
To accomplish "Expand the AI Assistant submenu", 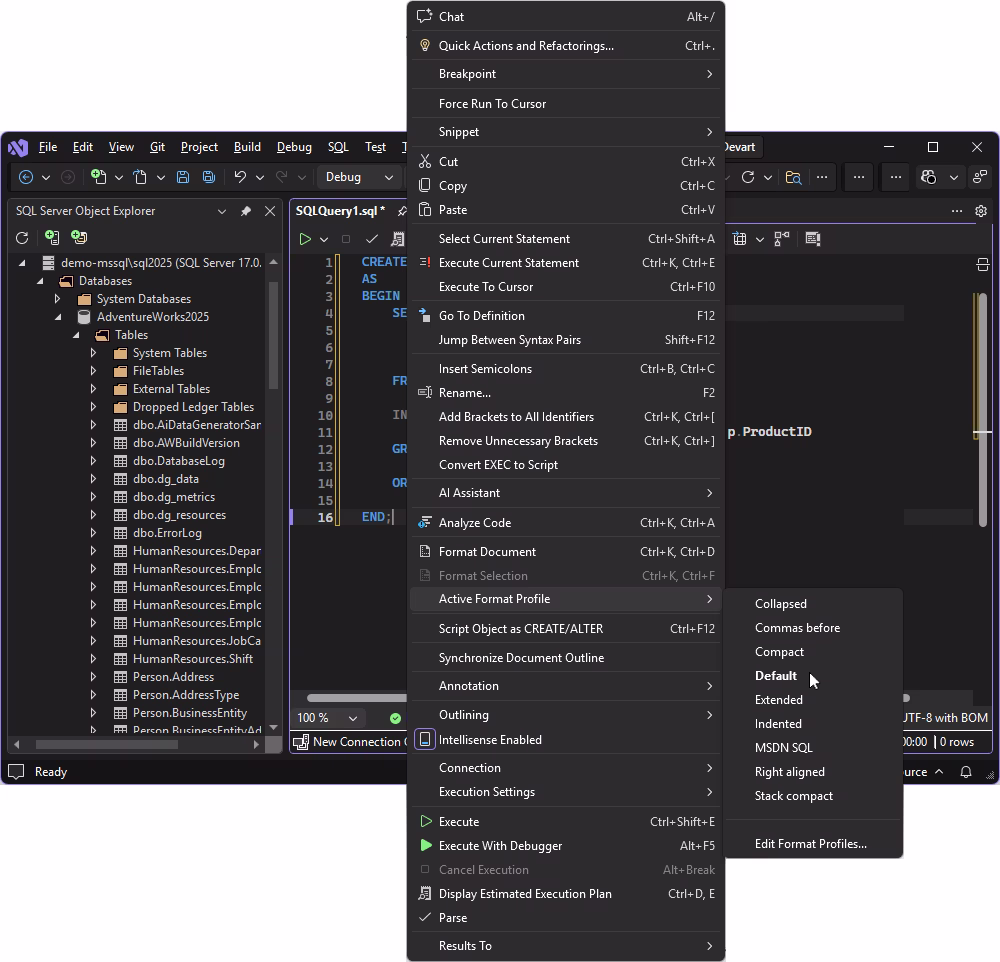I will (x=566, y=493).
